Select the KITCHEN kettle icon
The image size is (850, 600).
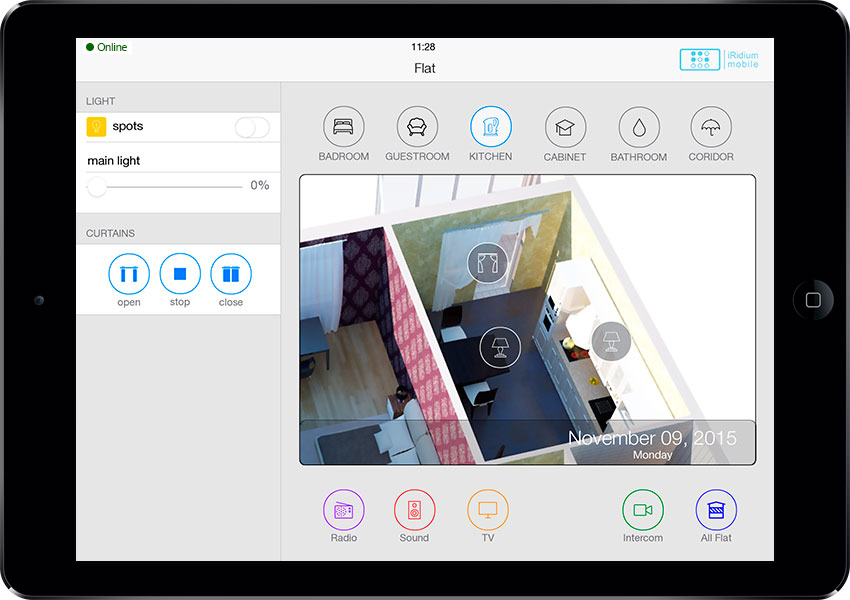(491, 127)
